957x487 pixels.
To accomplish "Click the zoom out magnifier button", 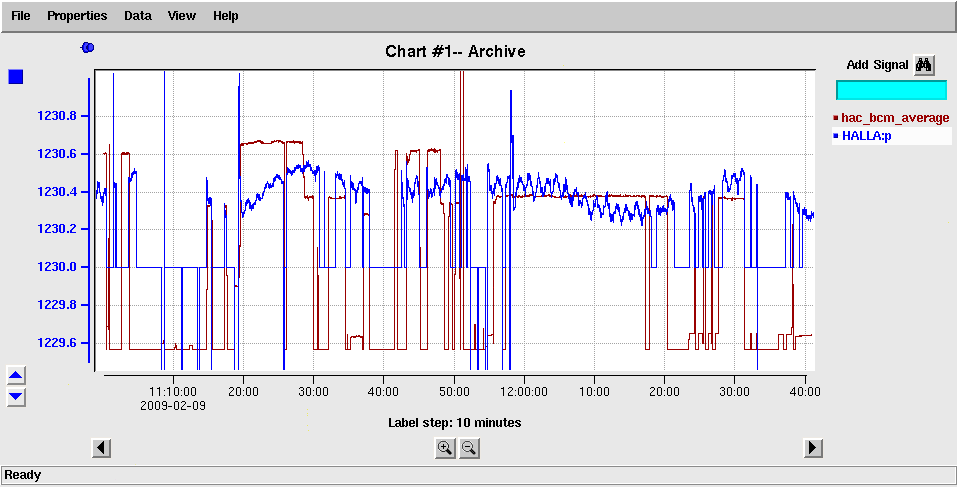I will pos(469,448).
